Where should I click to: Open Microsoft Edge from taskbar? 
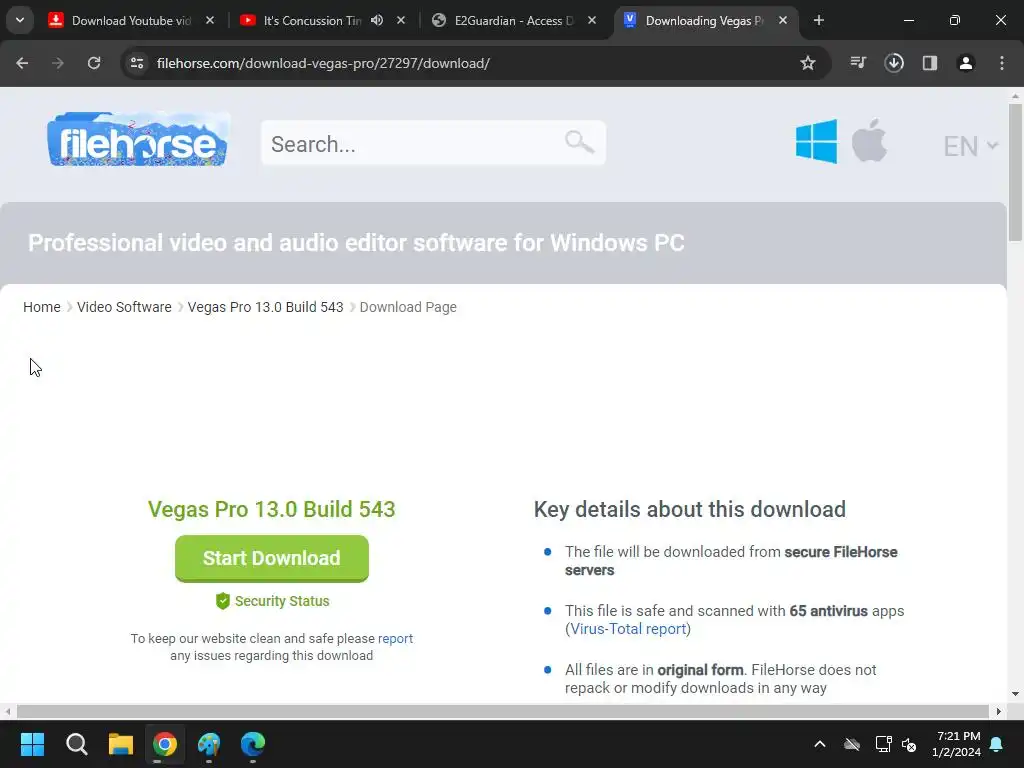click(x=253, y=744)
